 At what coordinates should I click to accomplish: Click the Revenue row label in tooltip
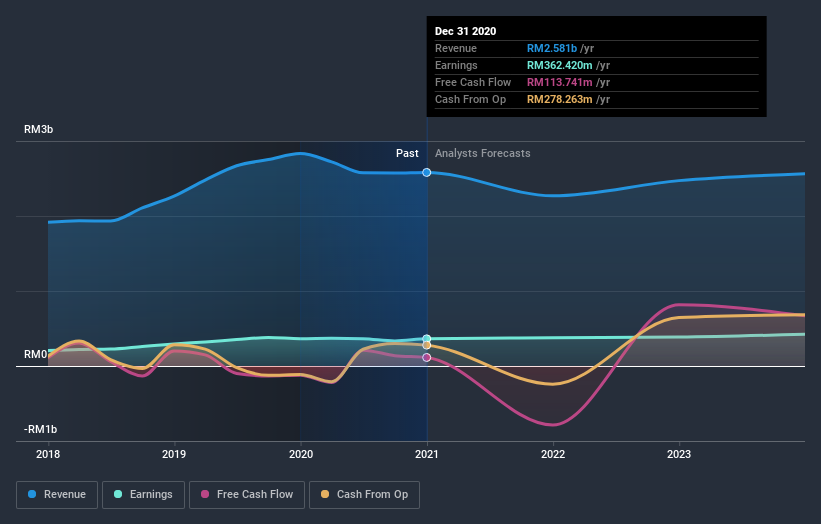click(456, 48)
